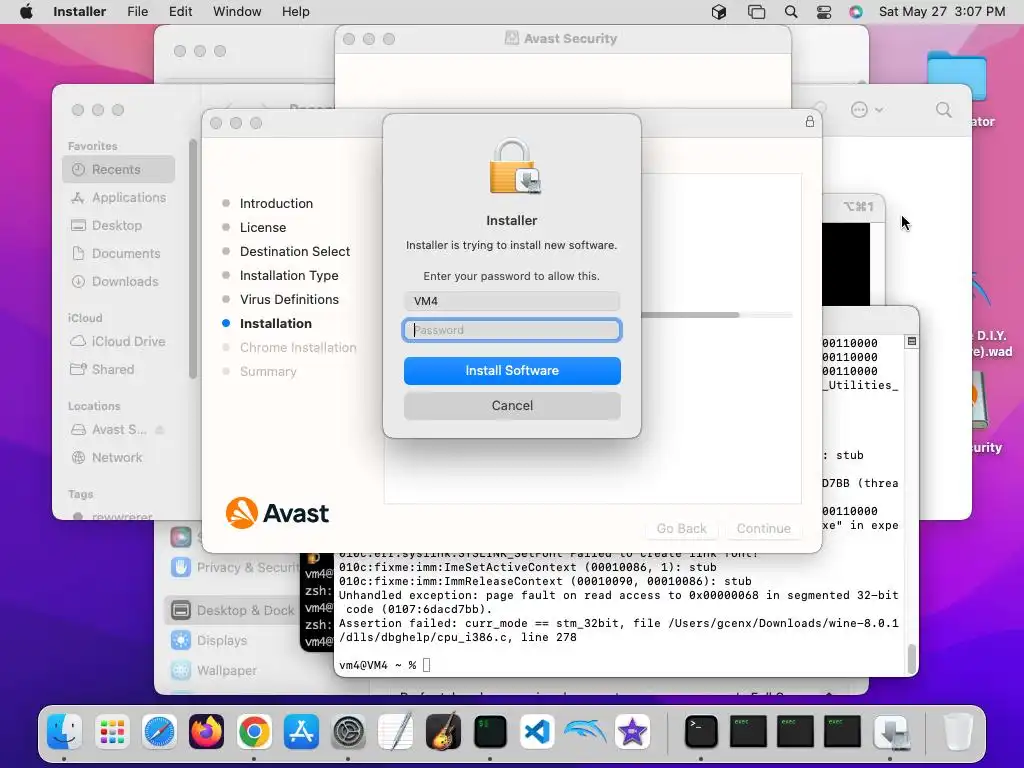Open Trash from the Dock

coord(957,731)
